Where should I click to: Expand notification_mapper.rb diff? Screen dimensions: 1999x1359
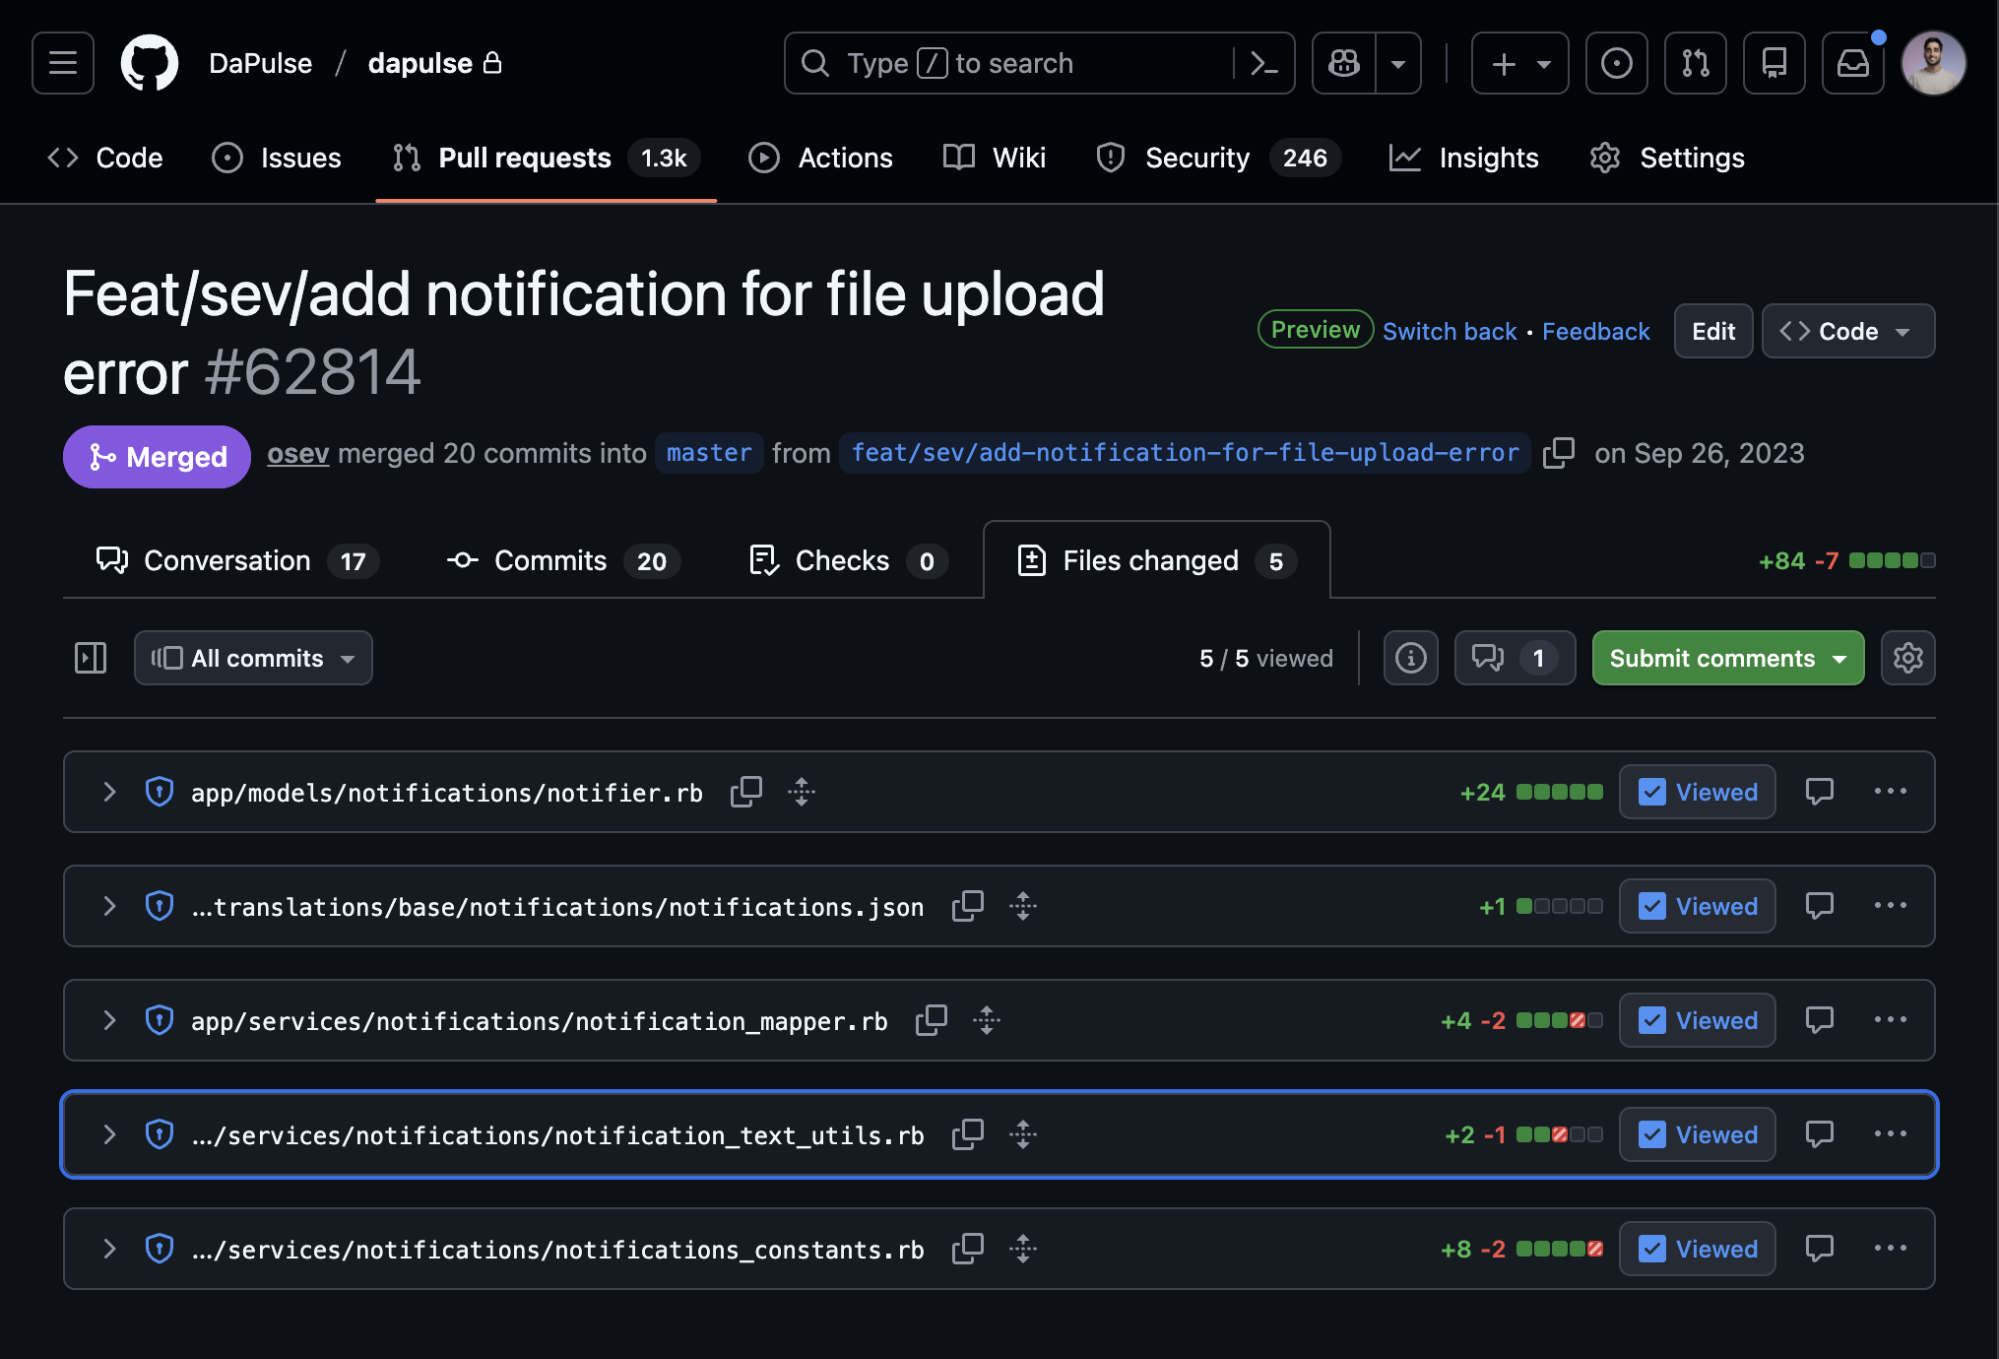pos(109,1020)
